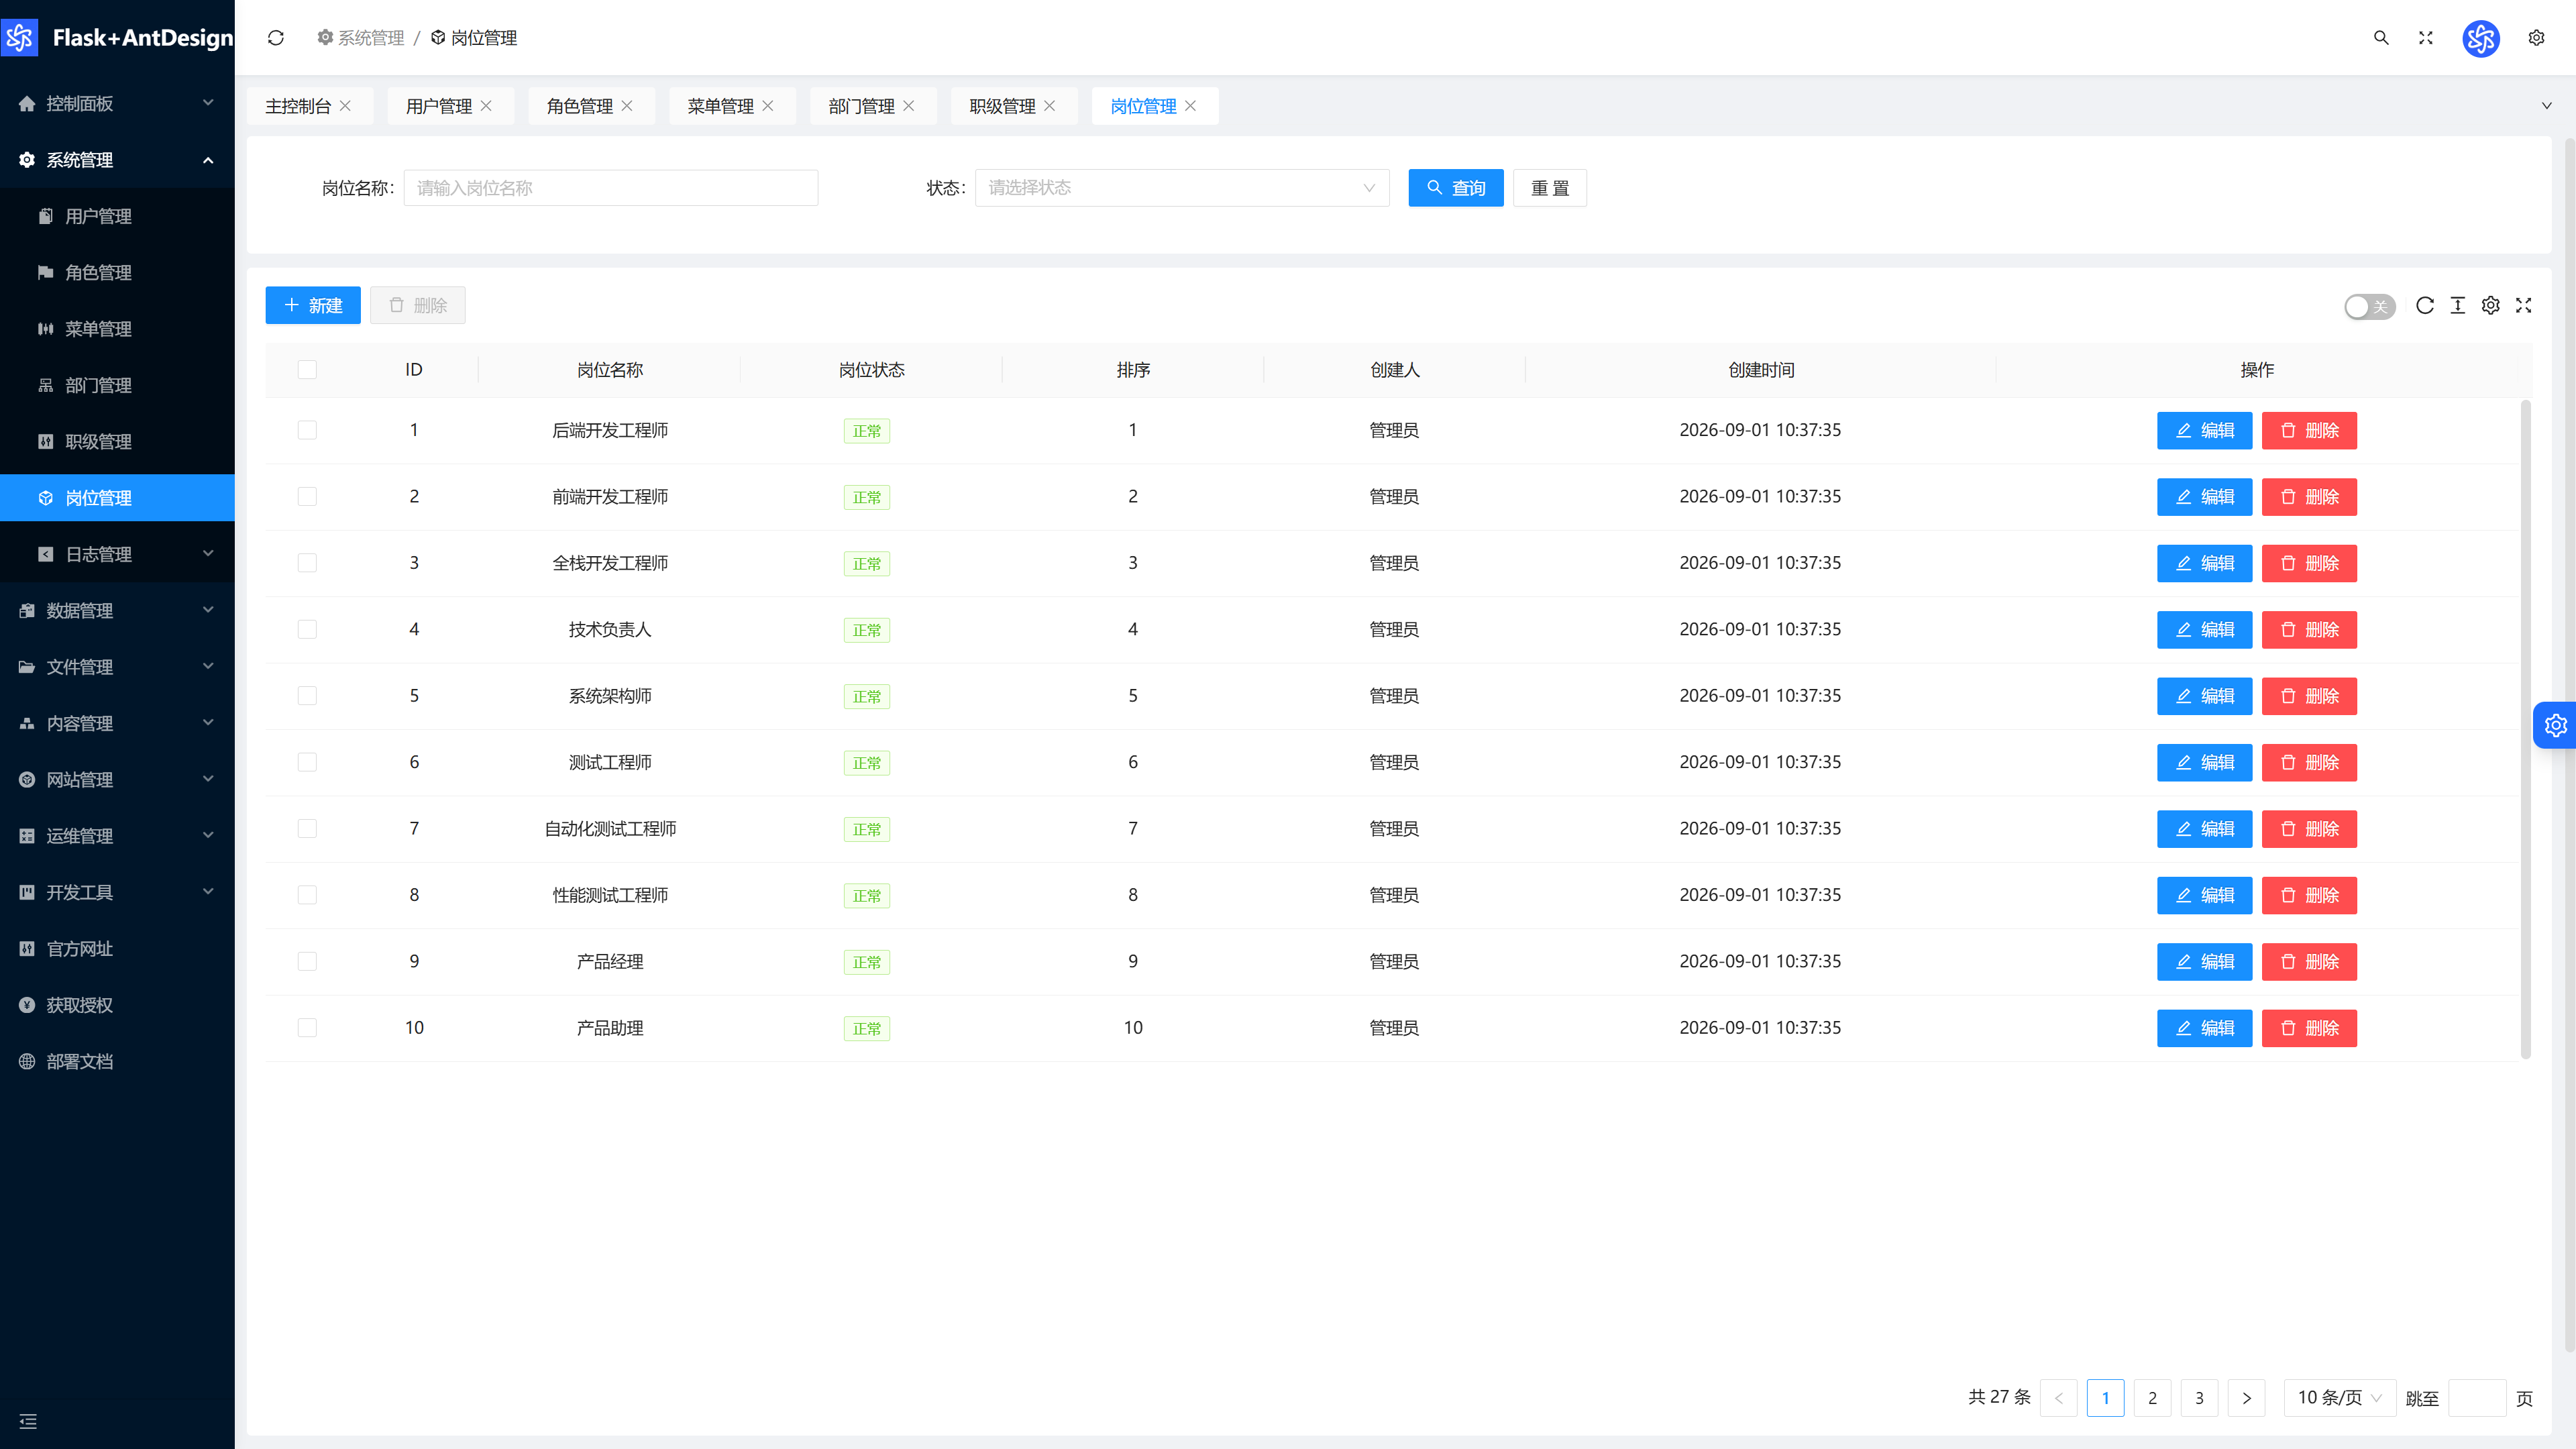
Task: Select the checkbox for 后端开发工程师 row
Action: click(x=307, y=430)
